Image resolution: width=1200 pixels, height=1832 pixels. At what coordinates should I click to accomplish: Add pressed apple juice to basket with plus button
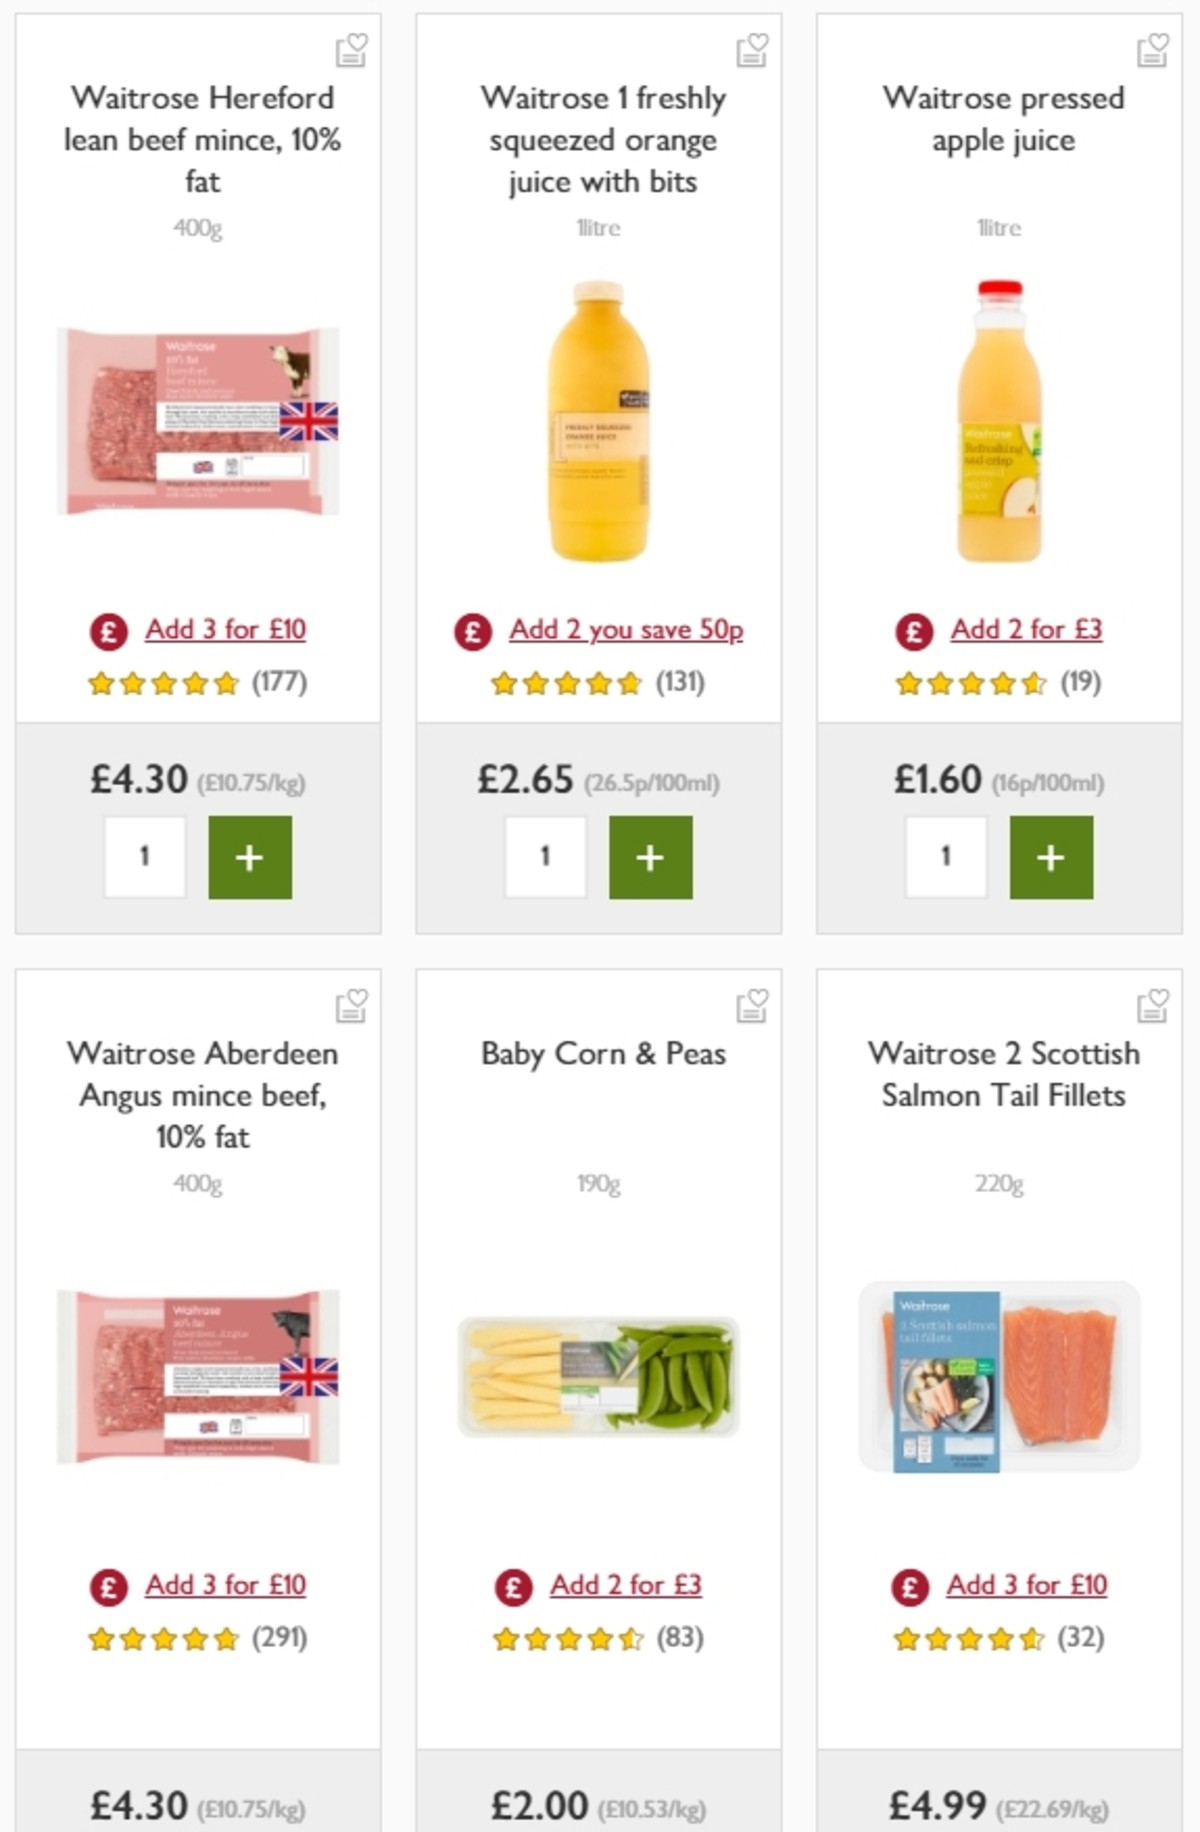pos(1050,856)
